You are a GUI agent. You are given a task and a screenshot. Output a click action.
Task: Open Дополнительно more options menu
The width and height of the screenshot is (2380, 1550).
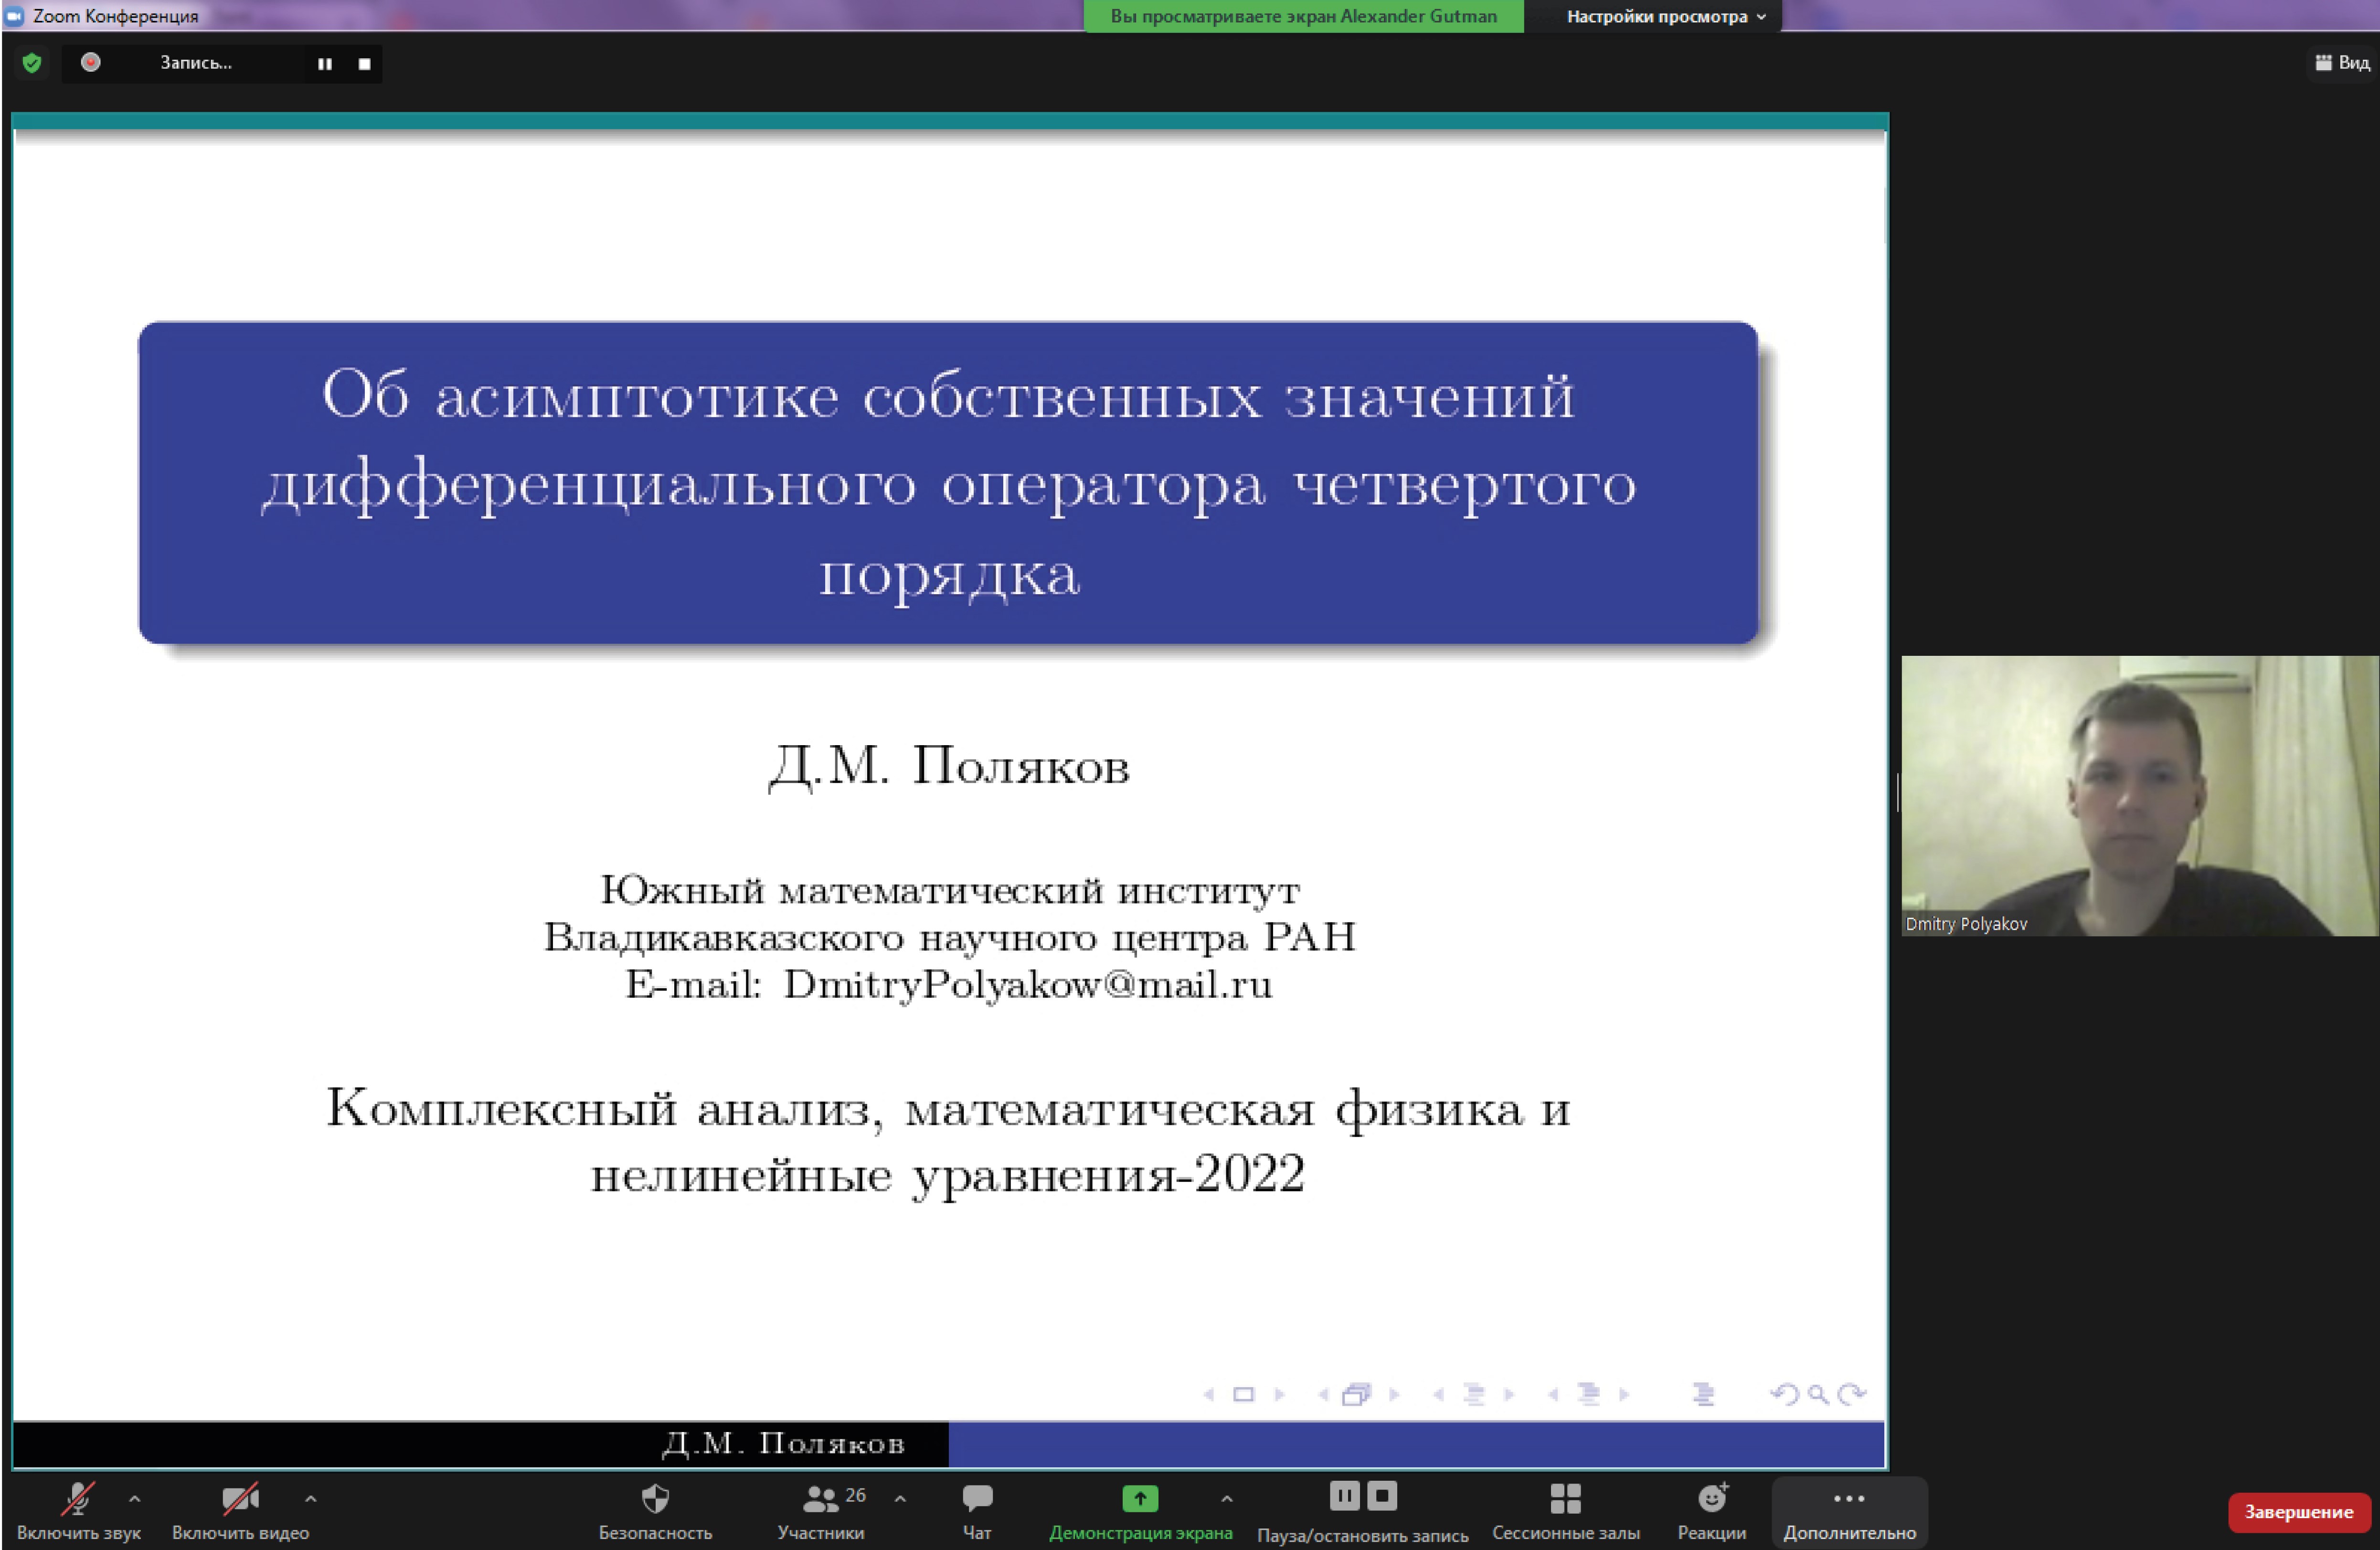[x=1849, y=1511]
